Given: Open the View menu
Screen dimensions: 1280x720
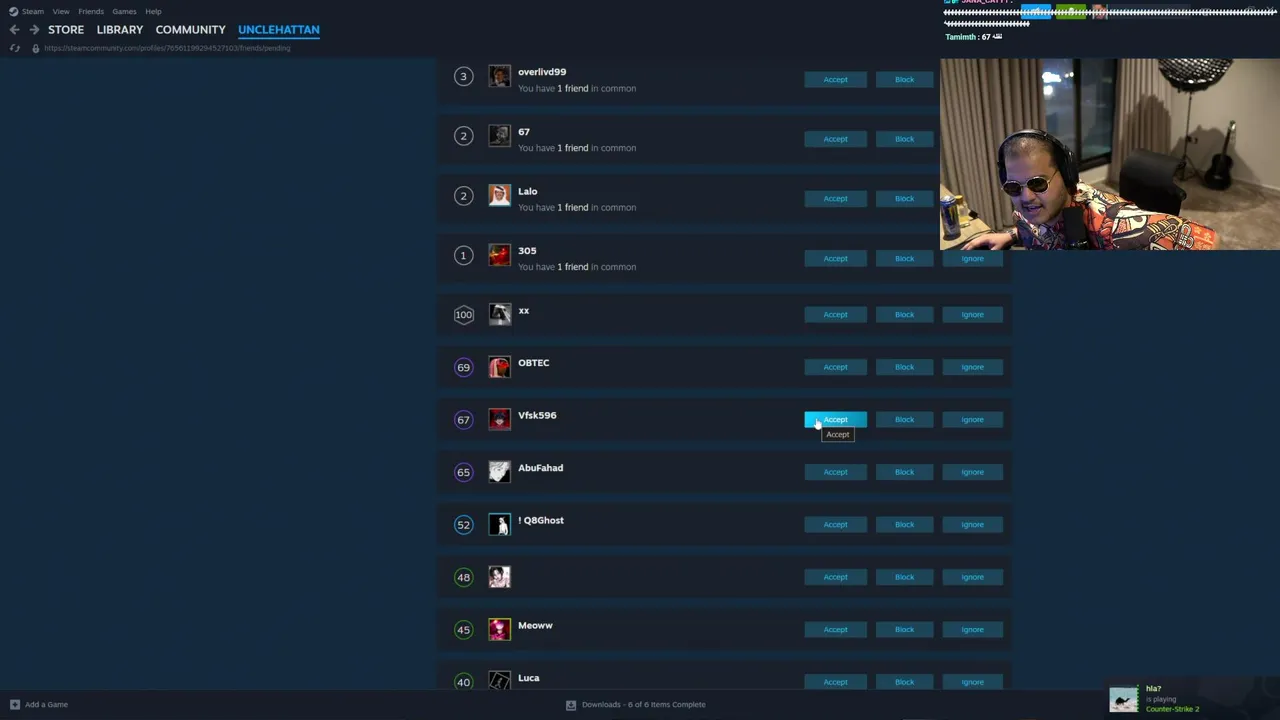Looking at the screenshot, I should pos(61,11).
